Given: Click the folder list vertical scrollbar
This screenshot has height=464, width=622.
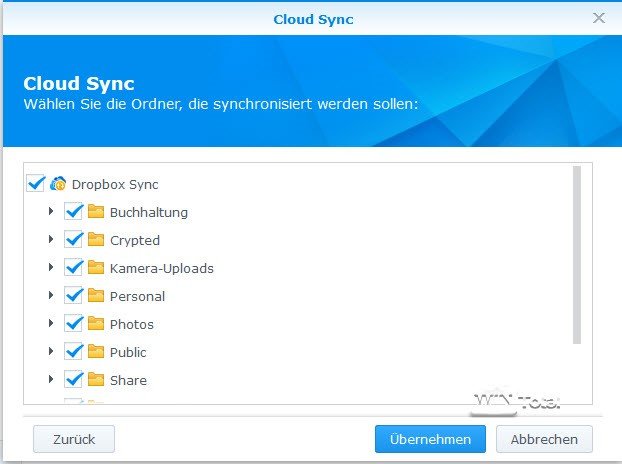Looking at the screenshot, I should (577, 255).
